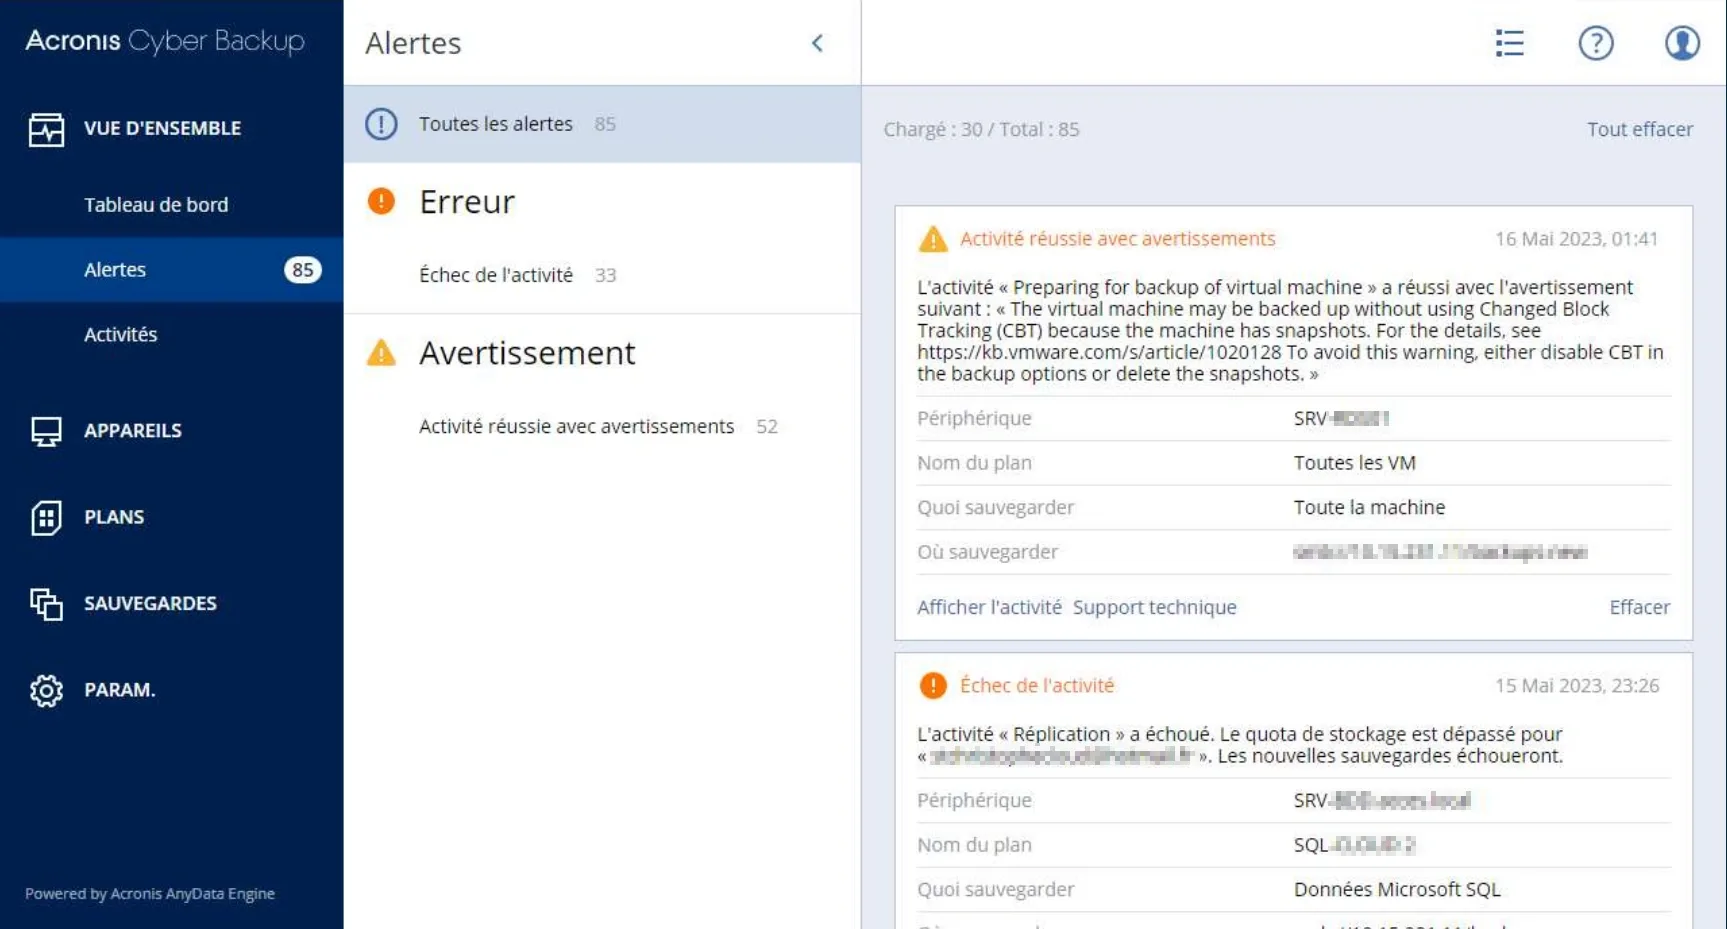Click the 85 alerts badge in sidebar
Viewport: 1727px width, 929px height.
coord(303,269)
